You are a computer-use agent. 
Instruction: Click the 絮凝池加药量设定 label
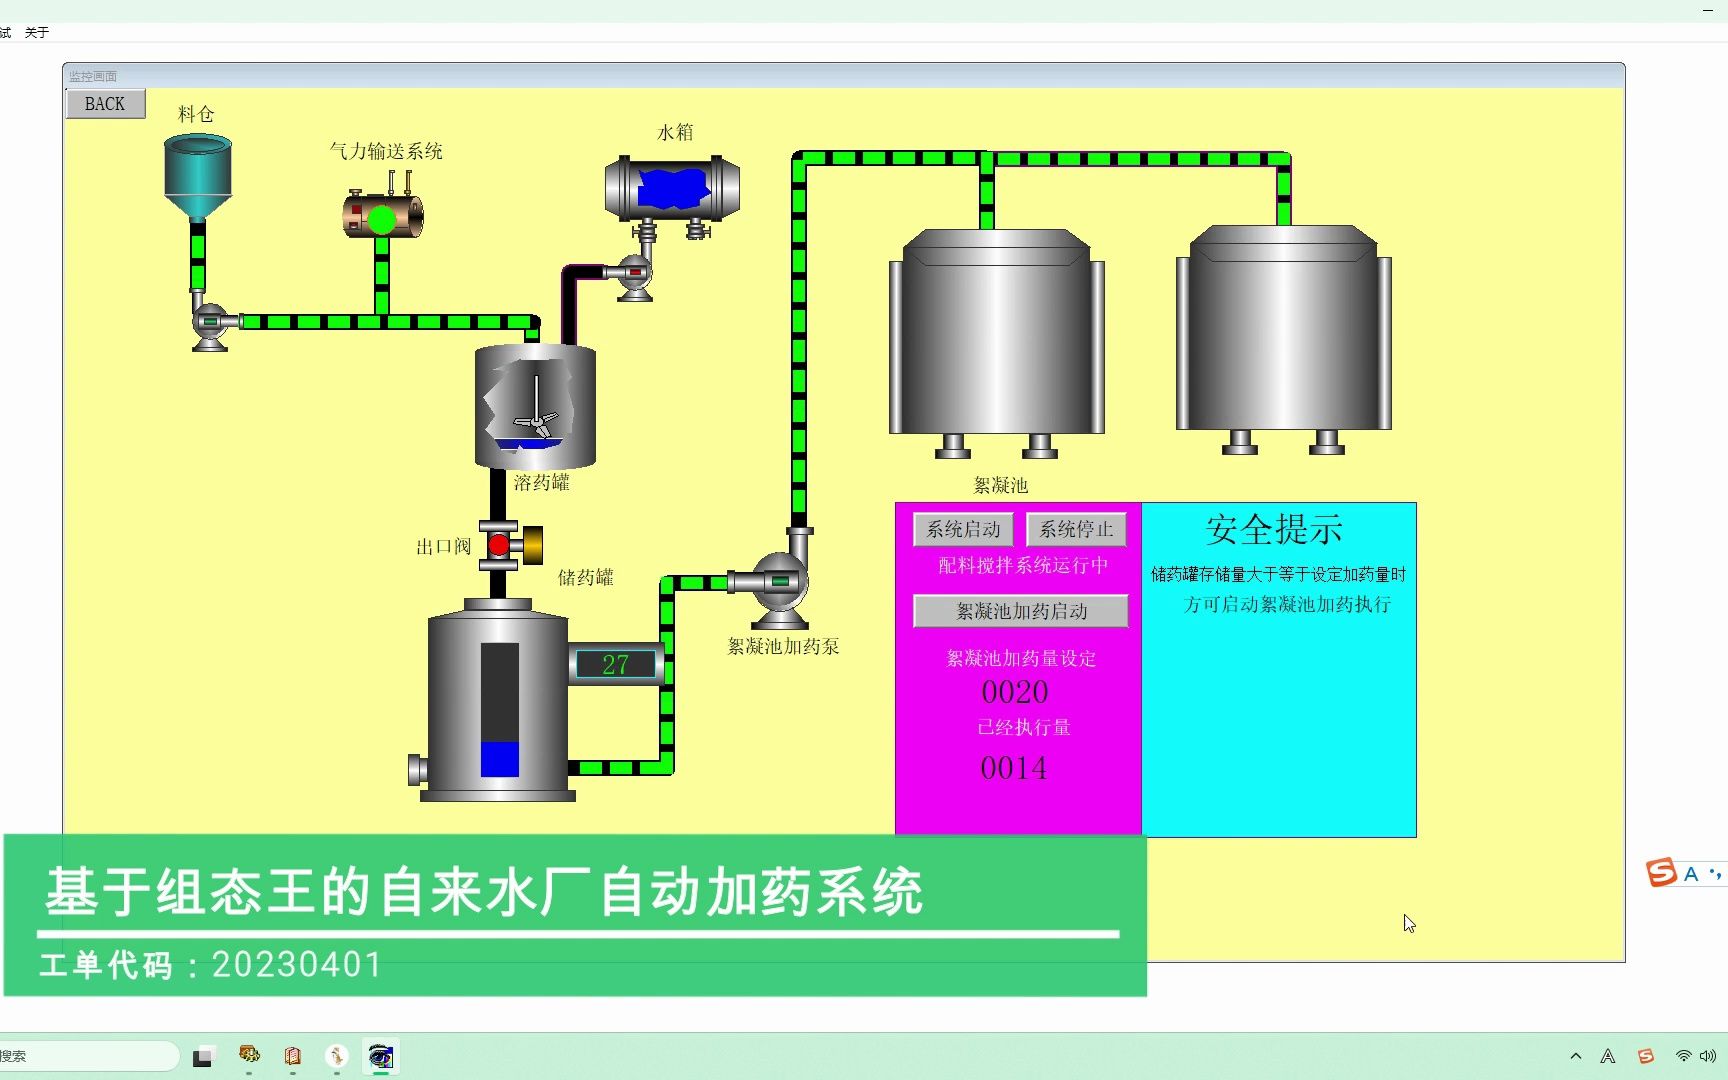coord(1021,658)
